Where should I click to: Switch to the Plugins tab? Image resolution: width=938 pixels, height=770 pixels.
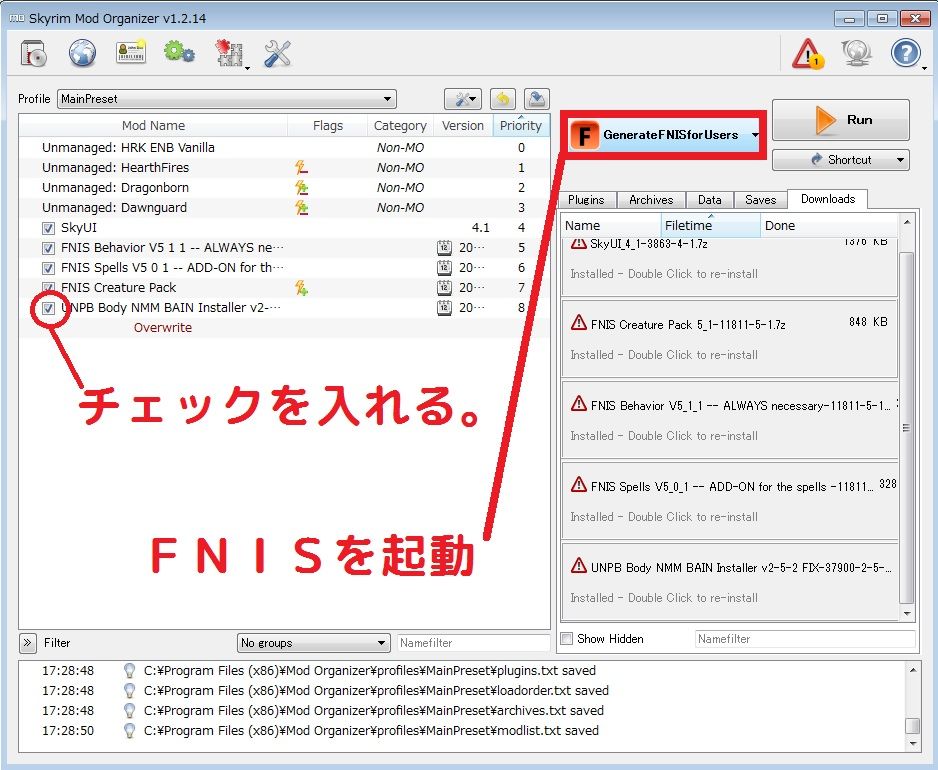[x=586, y=200]
